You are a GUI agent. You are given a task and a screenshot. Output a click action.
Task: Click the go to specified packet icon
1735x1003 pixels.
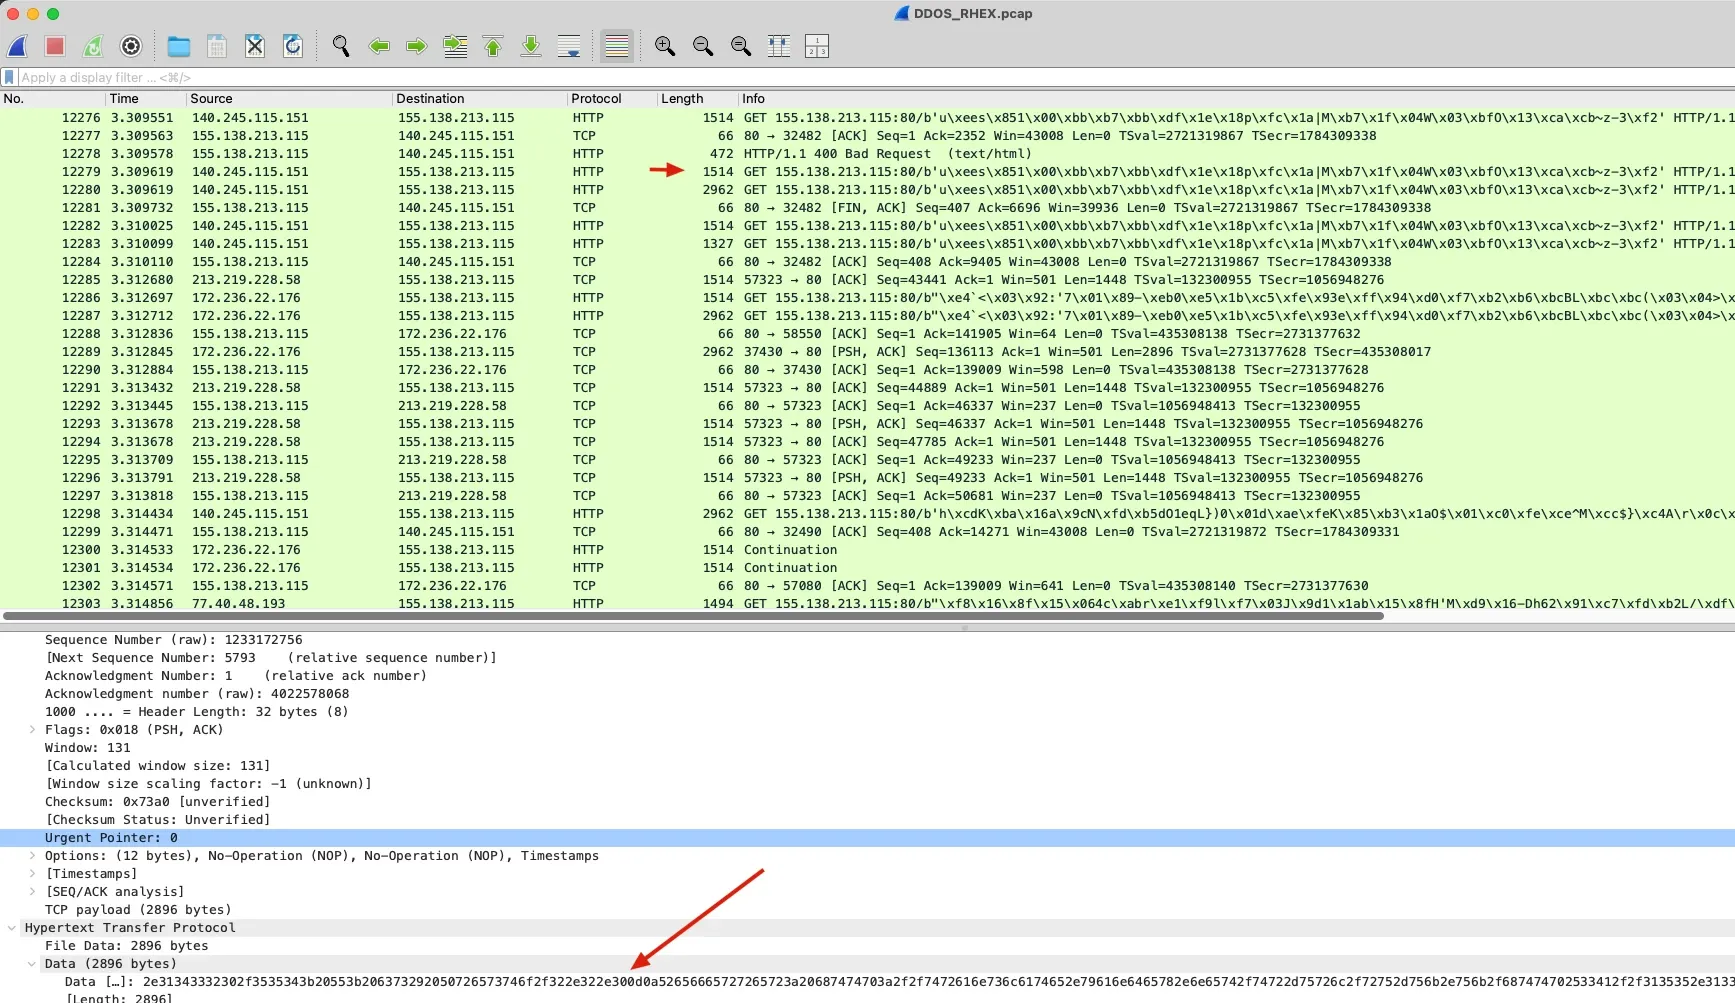click(x=455, y=46)
